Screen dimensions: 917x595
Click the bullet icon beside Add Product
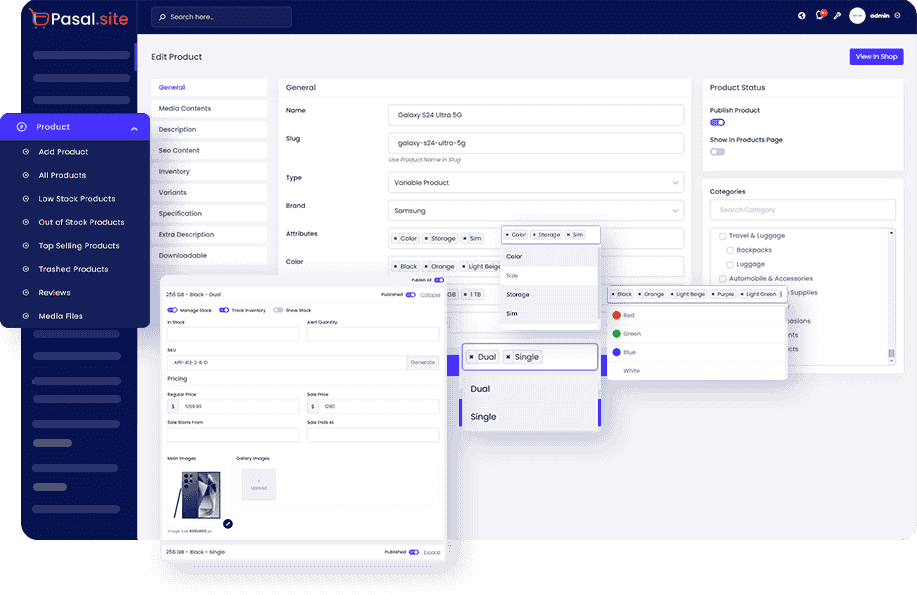click(26, 152)
